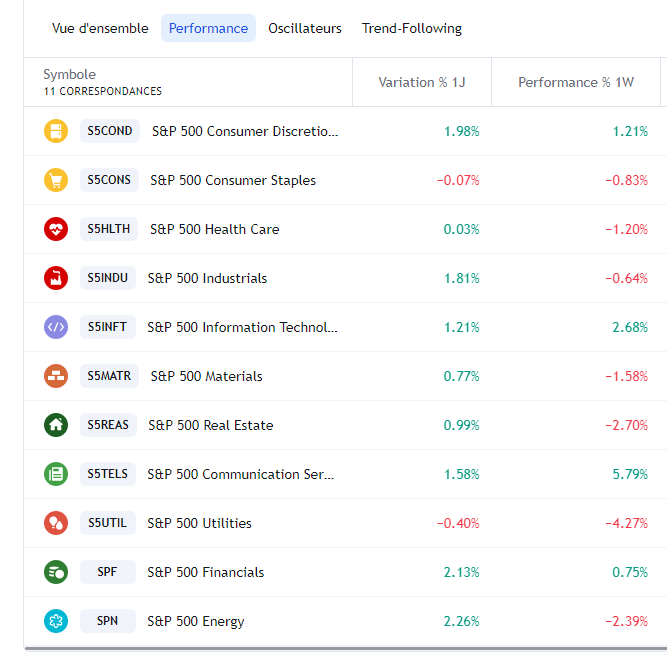Click the Communication Services icon
This screenshot has height=658, width=667.
56,474
